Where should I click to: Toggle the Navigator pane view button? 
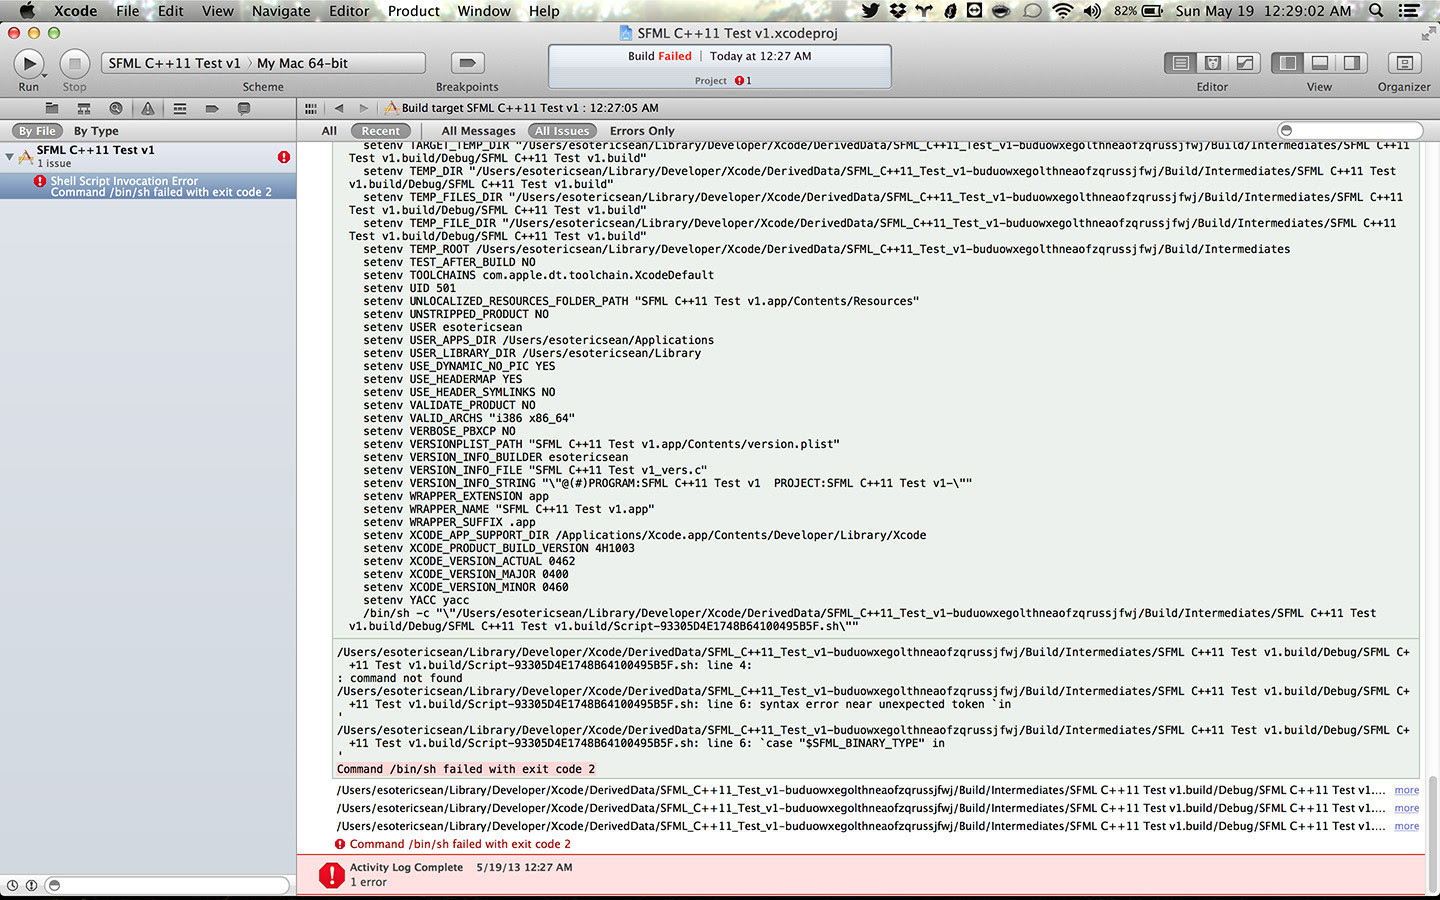coord(1288,63)
